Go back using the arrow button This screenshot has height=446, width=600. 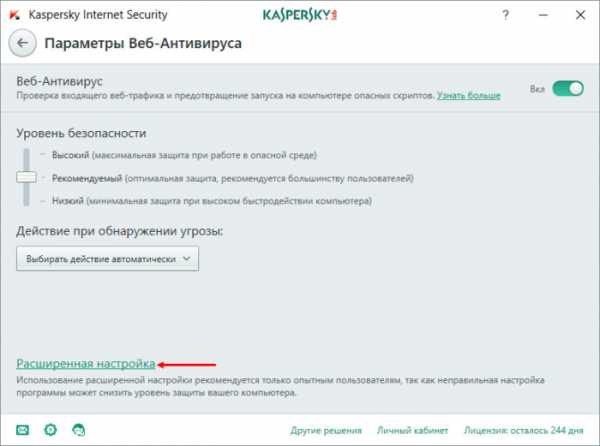(23, 43)
